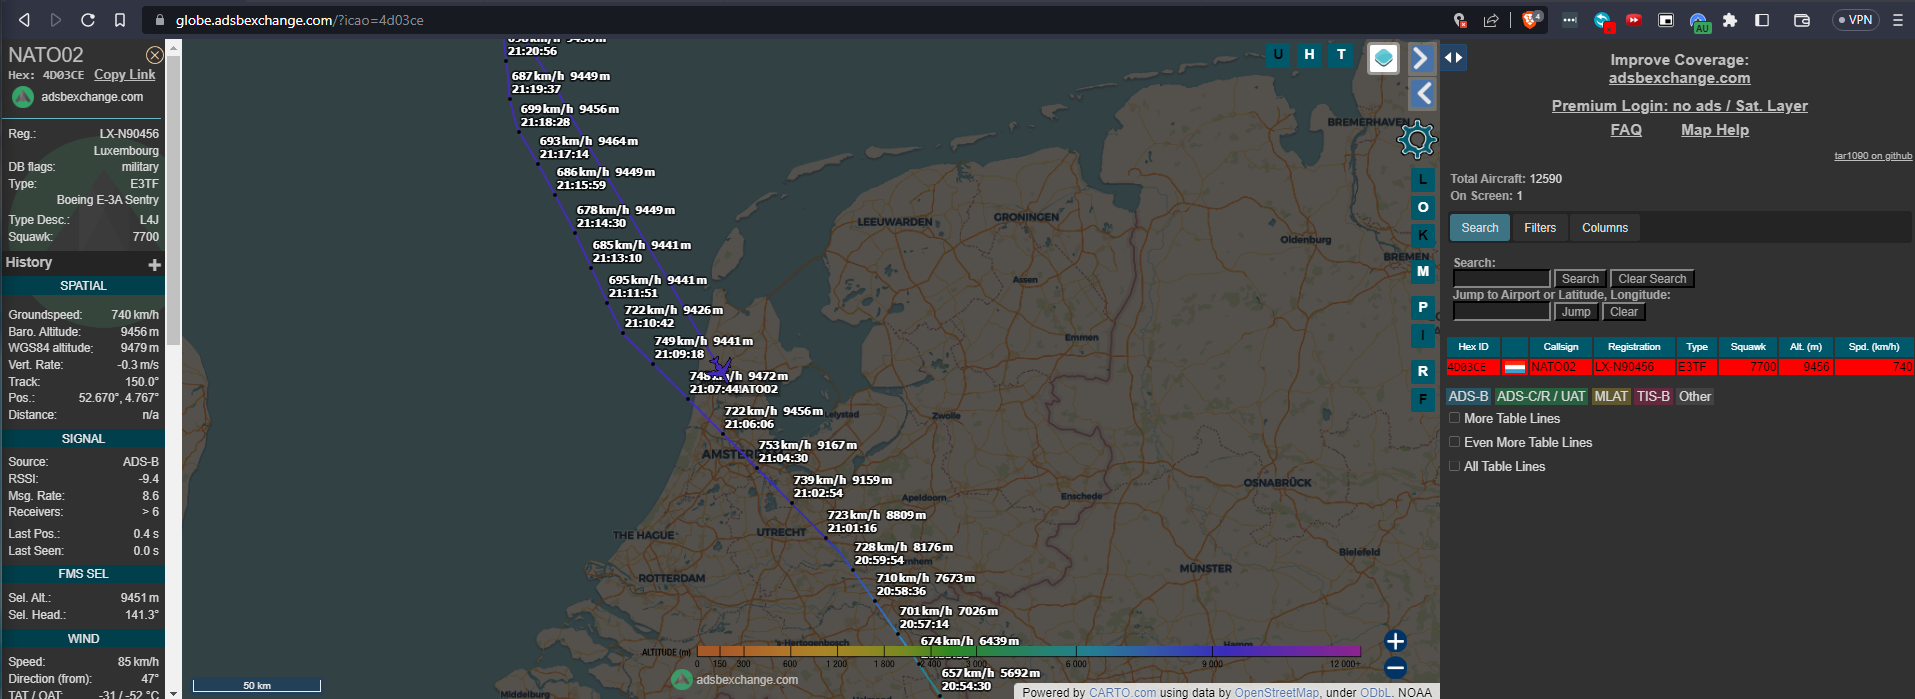1915x699 pixels.
Task: Expand History with the plus icon
Action: point(154,265)
